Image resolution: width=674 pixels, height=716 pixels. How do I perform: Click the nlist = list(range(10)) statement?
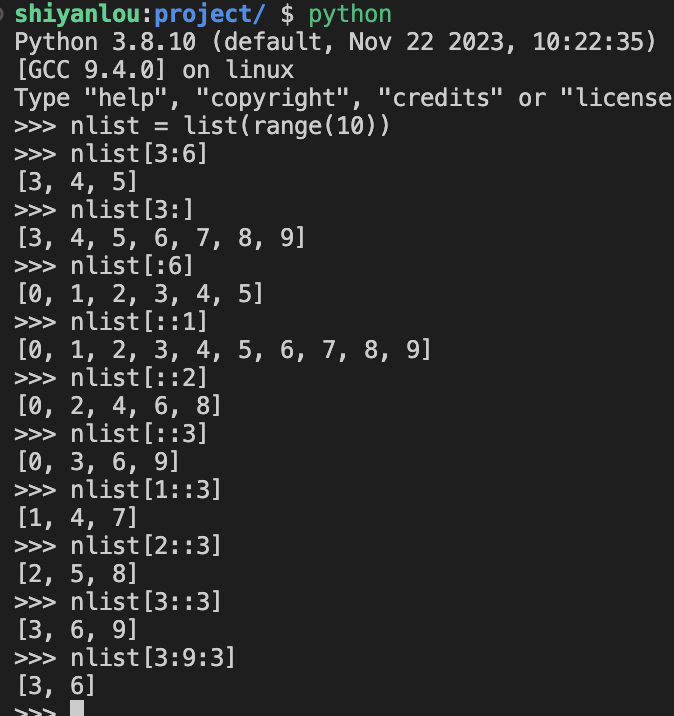coord(229,127)
